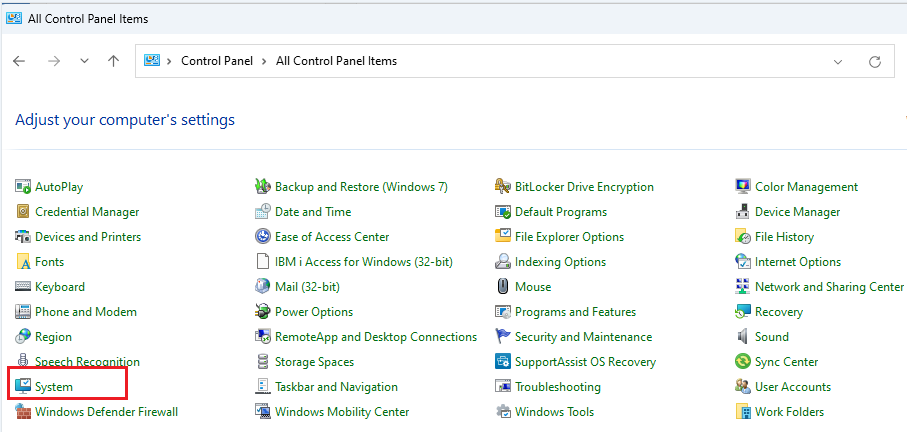Viewport: 907px width, 432px height.
Task: Click the User Accounts icon
Action: [743, 386]
